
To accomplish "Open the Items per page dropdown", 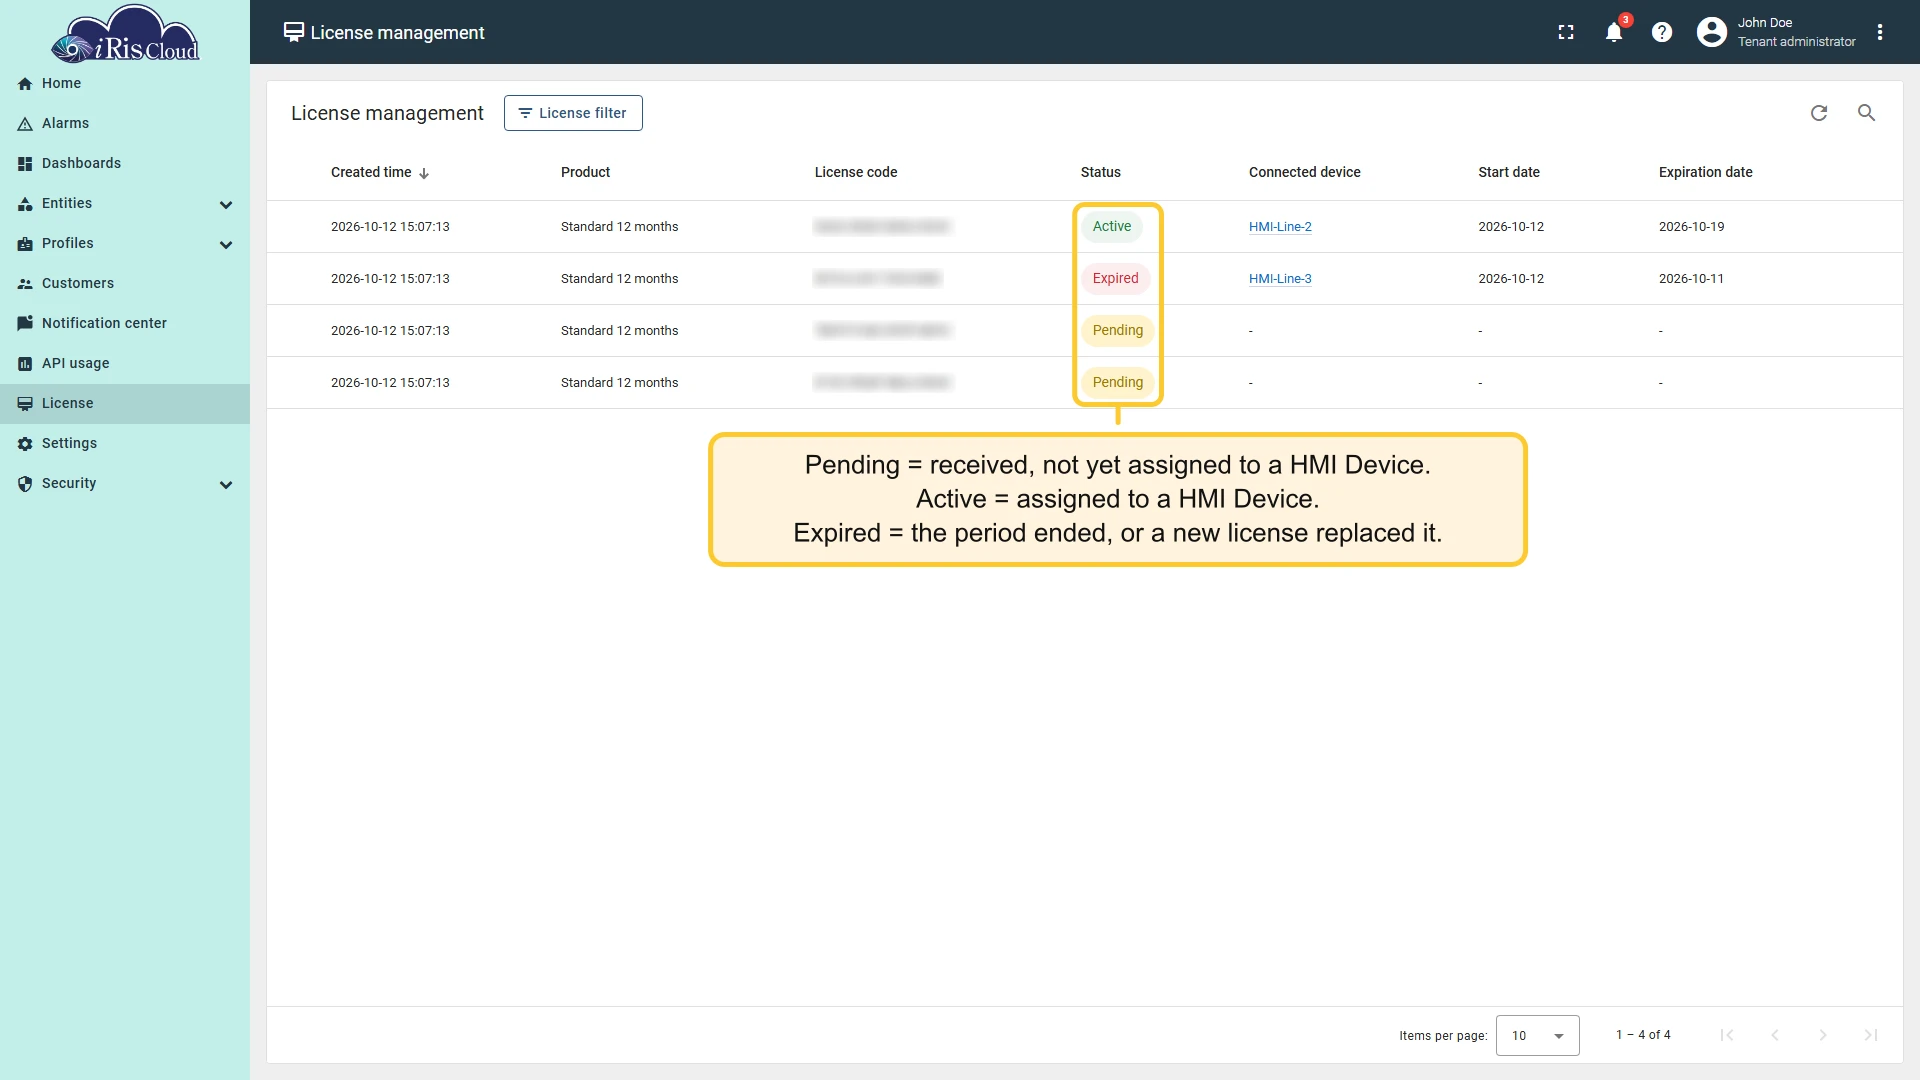I will click(x=1537, y=1035).
